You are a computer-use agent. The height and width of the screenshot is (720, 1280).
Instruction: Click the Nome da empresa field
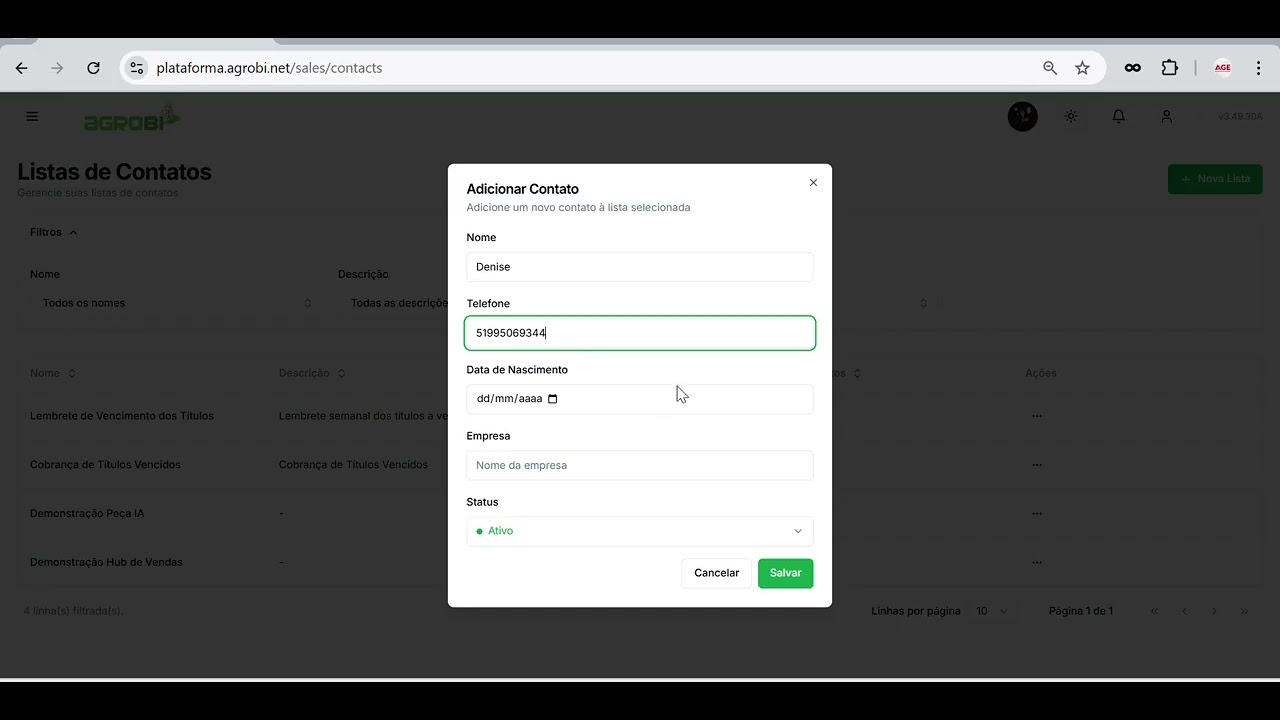(640, 465)
